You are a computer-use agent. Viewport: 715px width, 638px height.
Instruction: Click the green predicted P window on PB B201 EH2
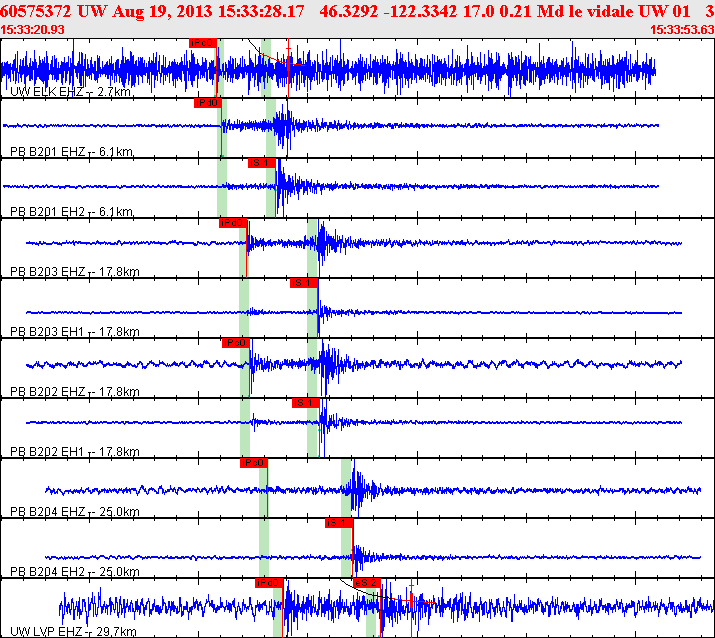(222, 188)
